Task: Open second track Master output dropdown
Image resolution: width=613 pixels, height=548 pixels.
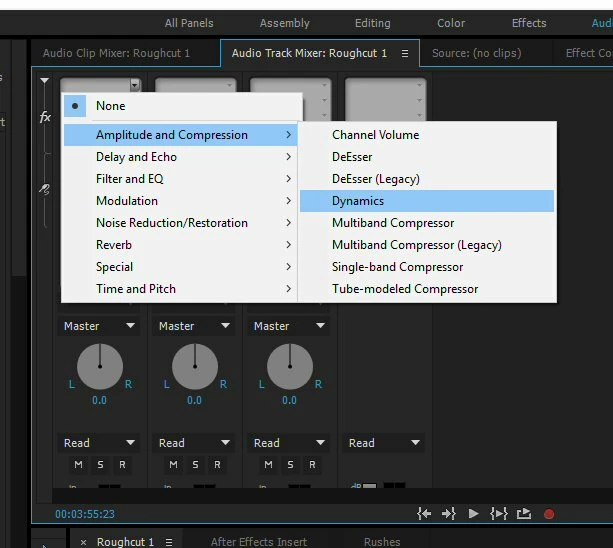Action: [194, 326]
